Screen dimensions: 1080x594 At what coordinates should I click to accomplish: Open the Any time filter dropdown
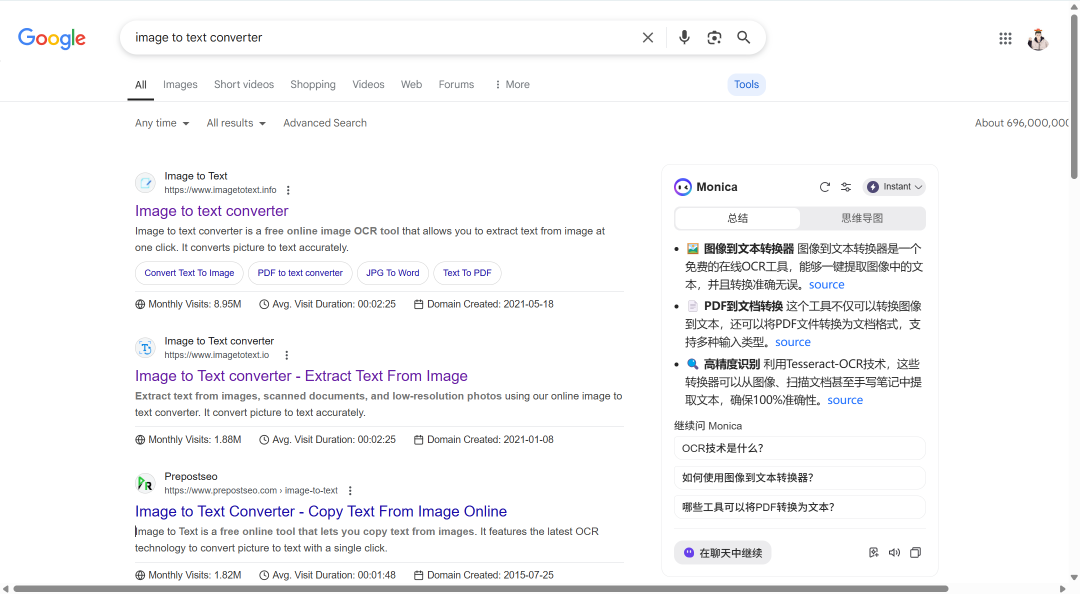tap(162, 123)
